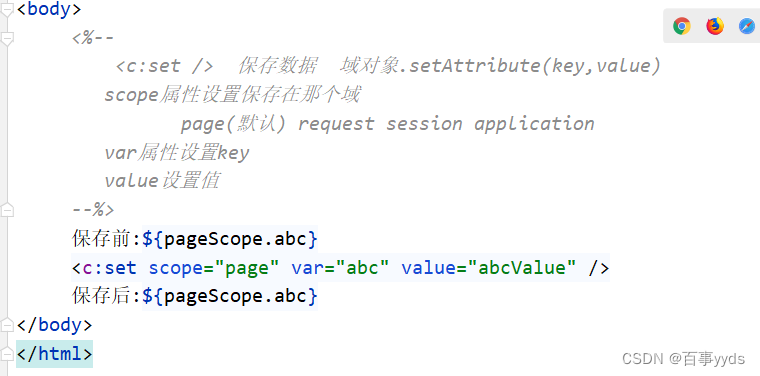Collapse the JSP comment block at <%--
This screenshot has height=376, width=760.
pos(6,38)
